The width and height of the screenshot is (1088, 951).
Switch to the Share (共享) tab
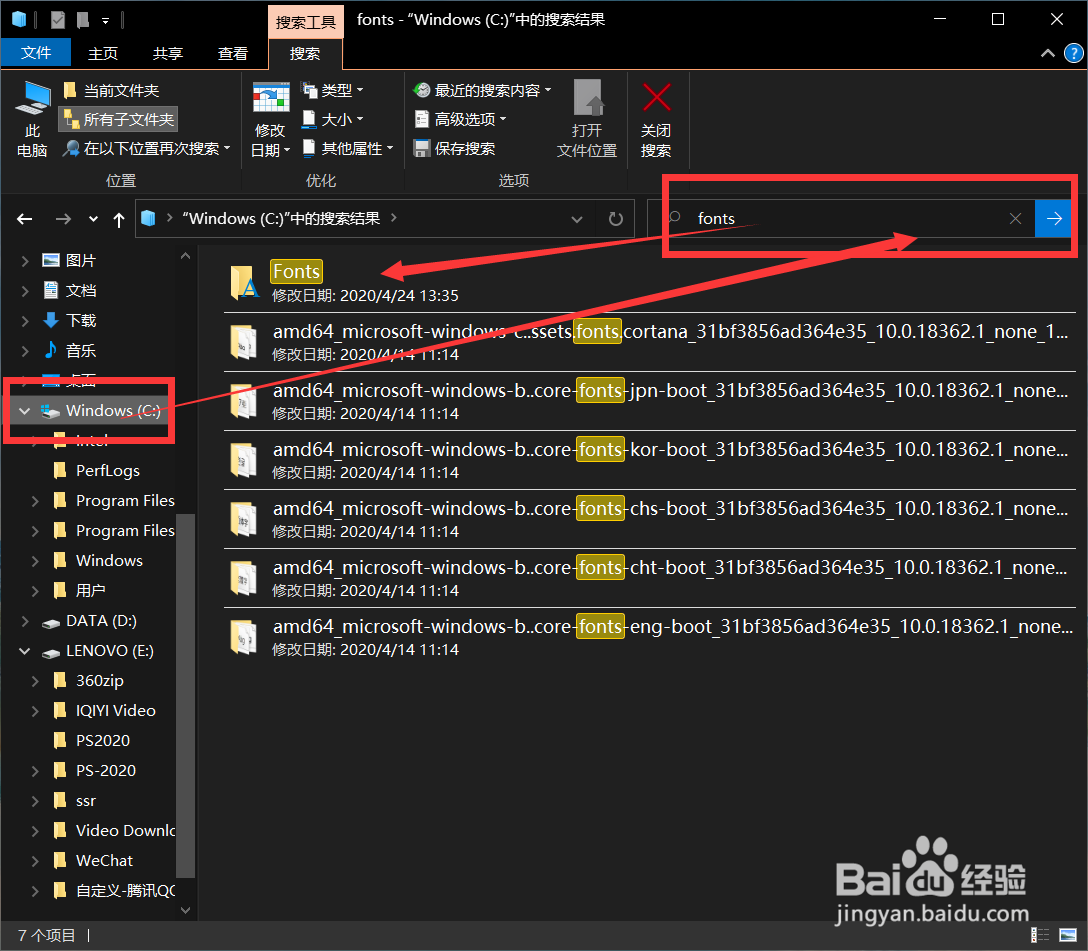(x=168, y=53)
